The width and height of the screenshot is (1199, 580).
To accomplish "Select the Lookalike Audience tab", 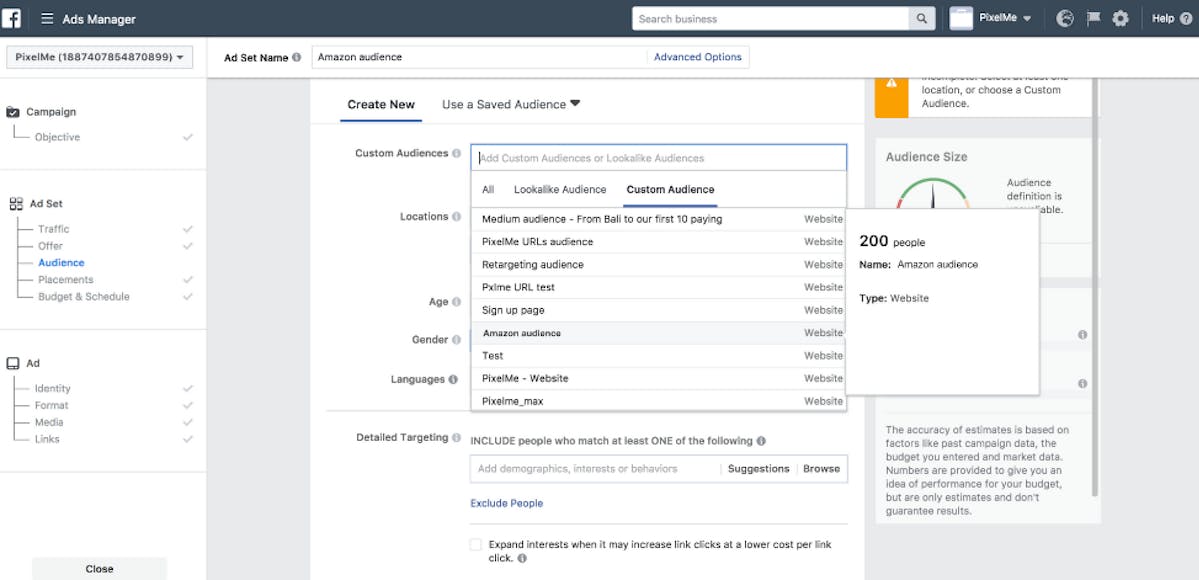I will tap(560, 190).
